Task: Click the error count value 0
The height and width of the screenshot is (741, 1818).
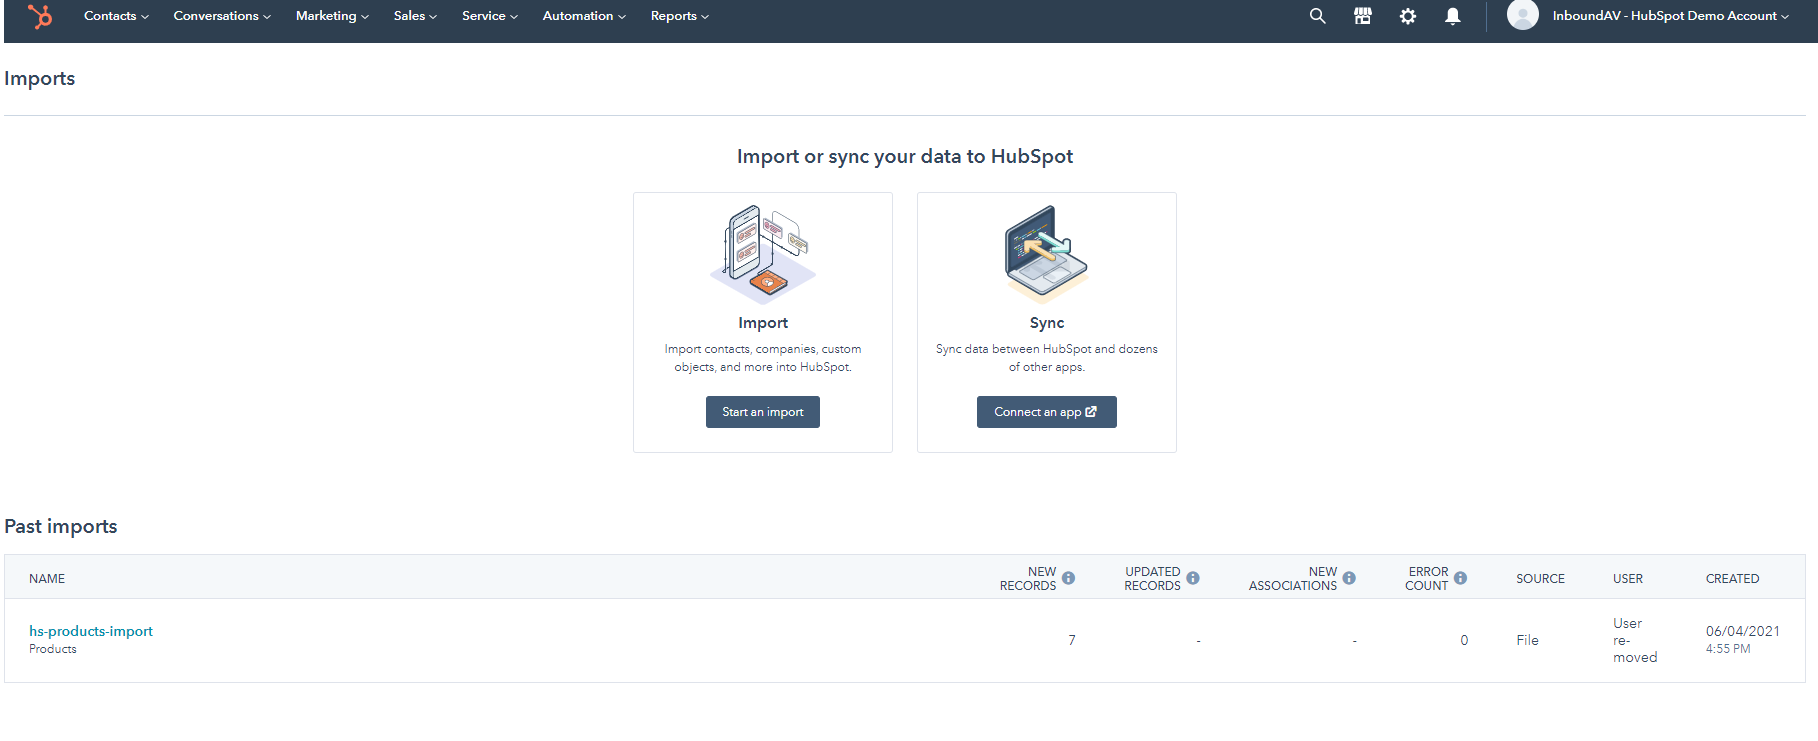Action: coord(1464,640)
